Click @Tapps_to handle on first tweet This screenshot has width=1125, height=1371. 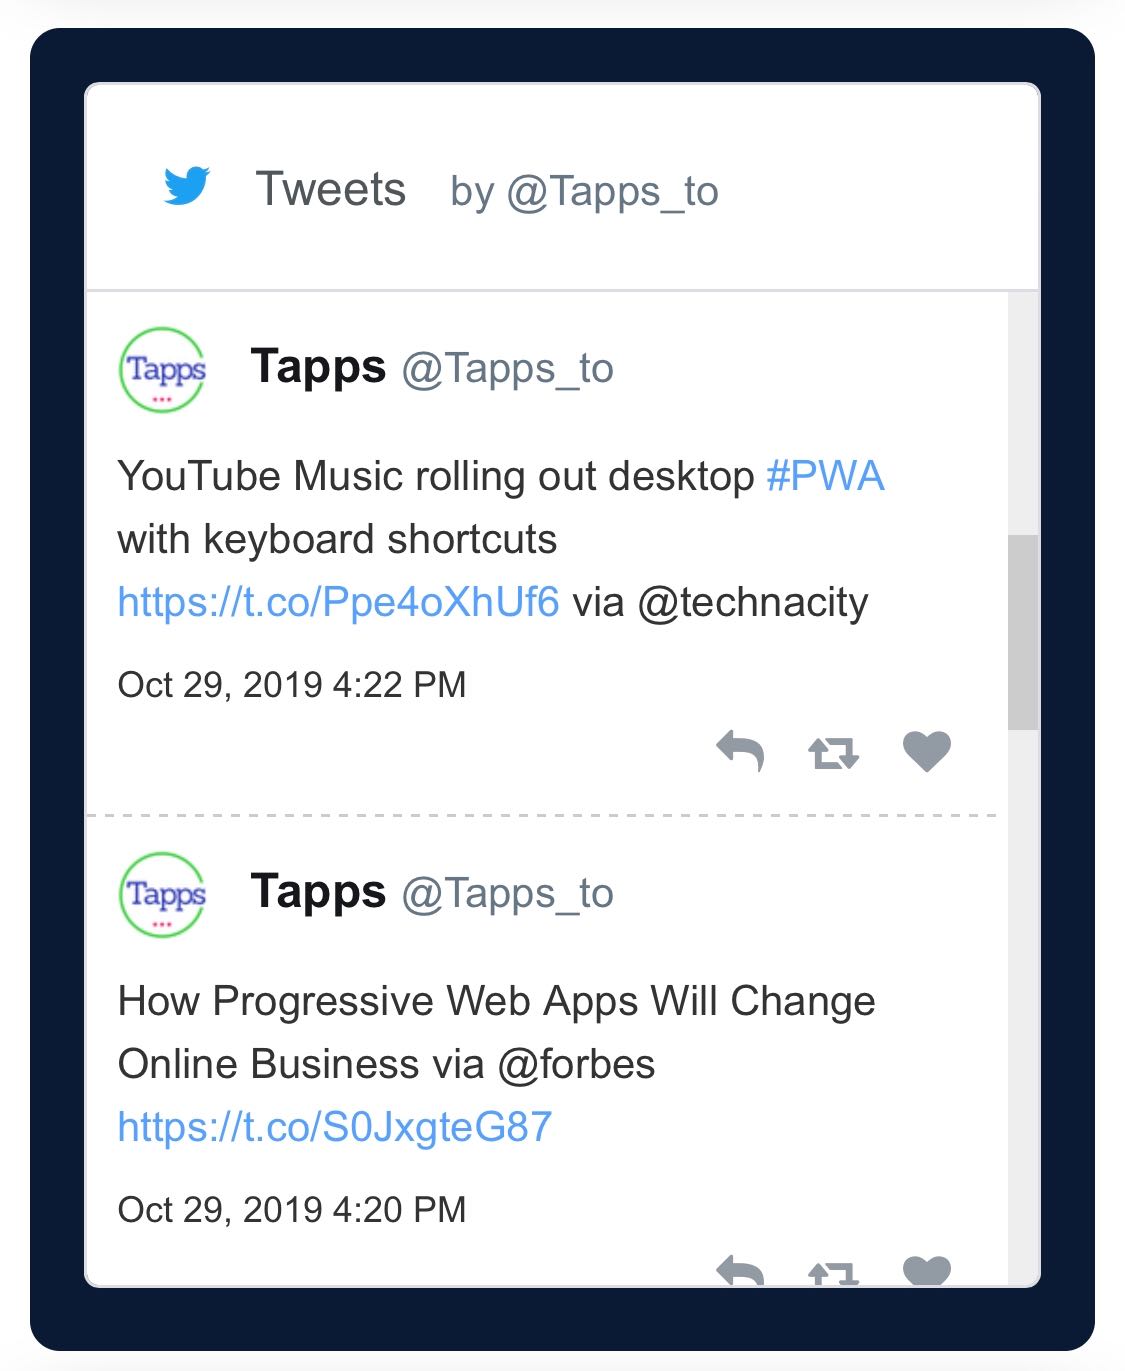(507, 368)
